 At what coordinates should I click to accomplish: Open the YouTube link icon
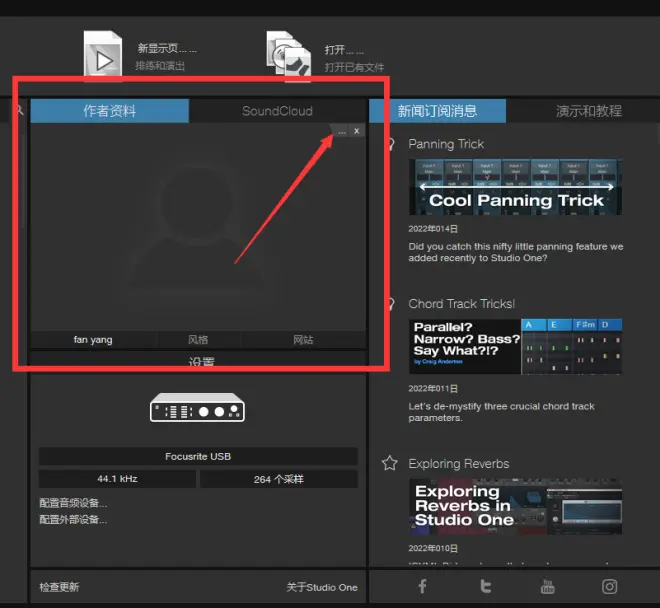(x=548, y=586)
